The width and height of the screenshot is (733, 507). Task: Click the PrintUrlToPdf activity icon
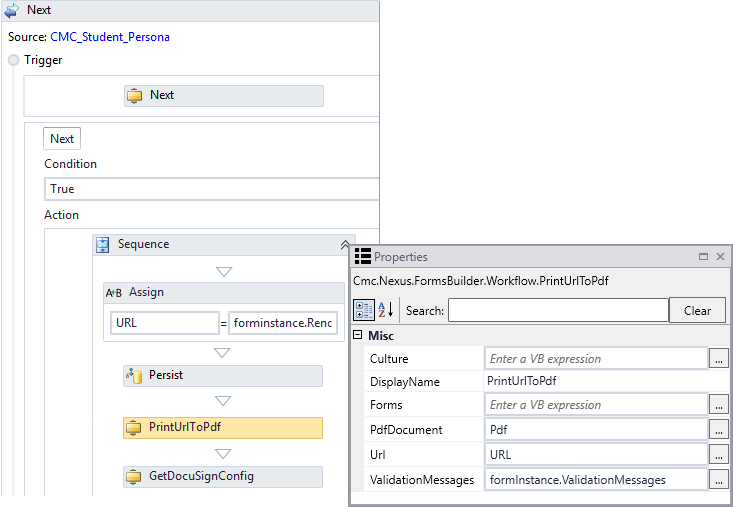[134, 427]
